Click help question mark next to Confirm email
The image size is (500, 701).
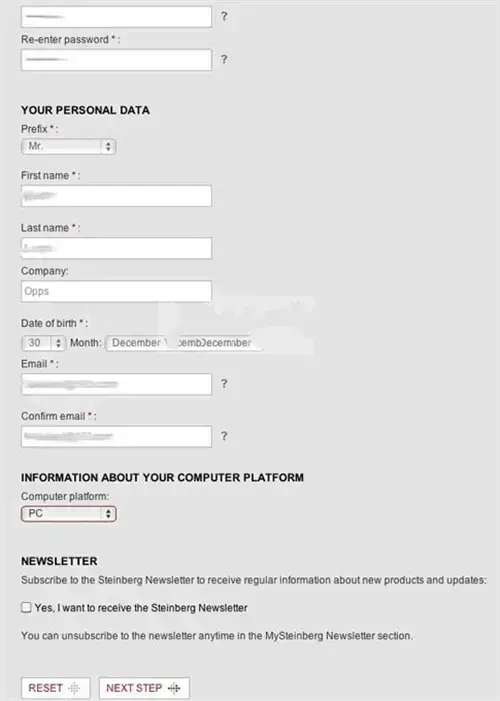click(224, 436)
